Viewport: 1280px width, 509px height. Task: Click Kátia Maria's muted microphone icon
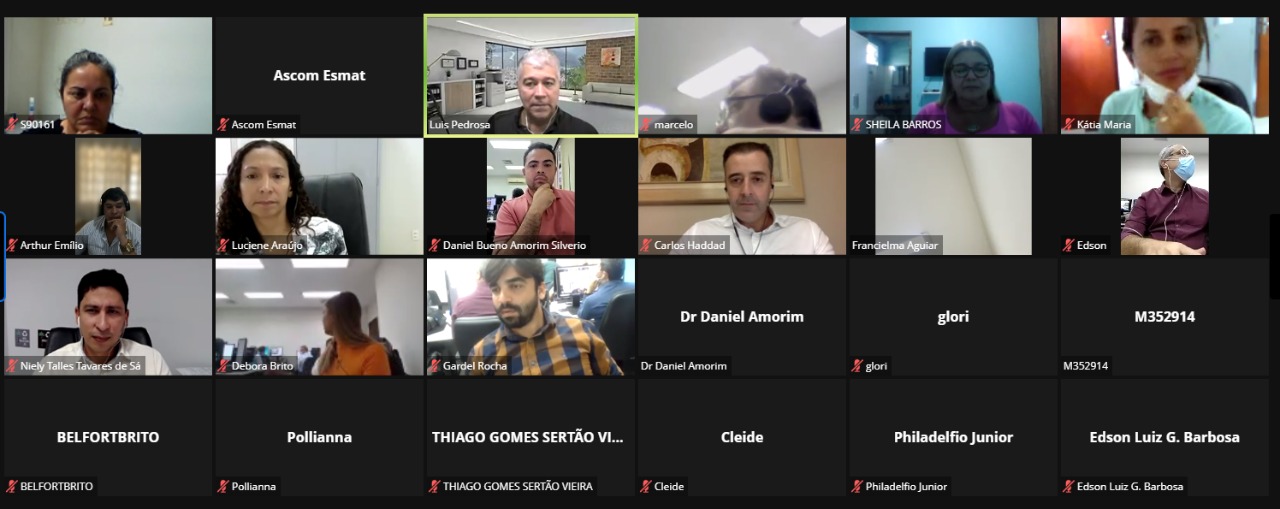(1069, 125)
